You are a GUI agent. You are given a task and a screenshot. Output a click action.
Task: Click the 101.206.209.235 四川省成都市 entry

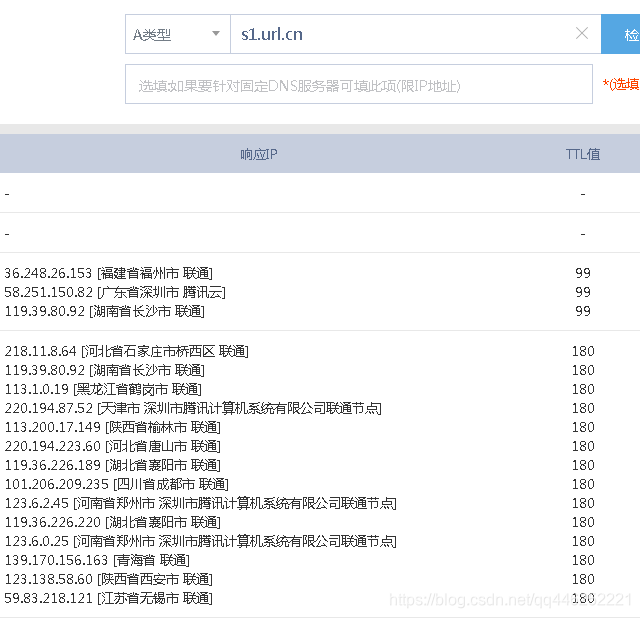116,484
